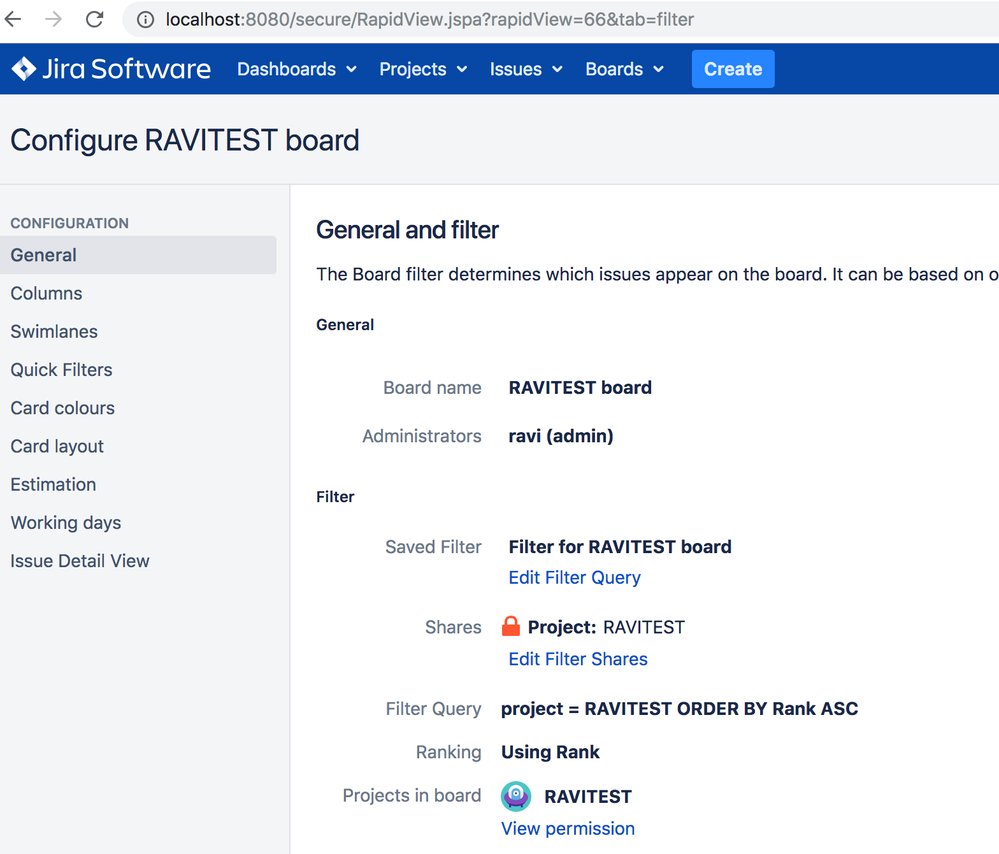Screen dimensions: 999x854
Task: Expand the Issues dropdown menu
Action: (x=526, y=69)
